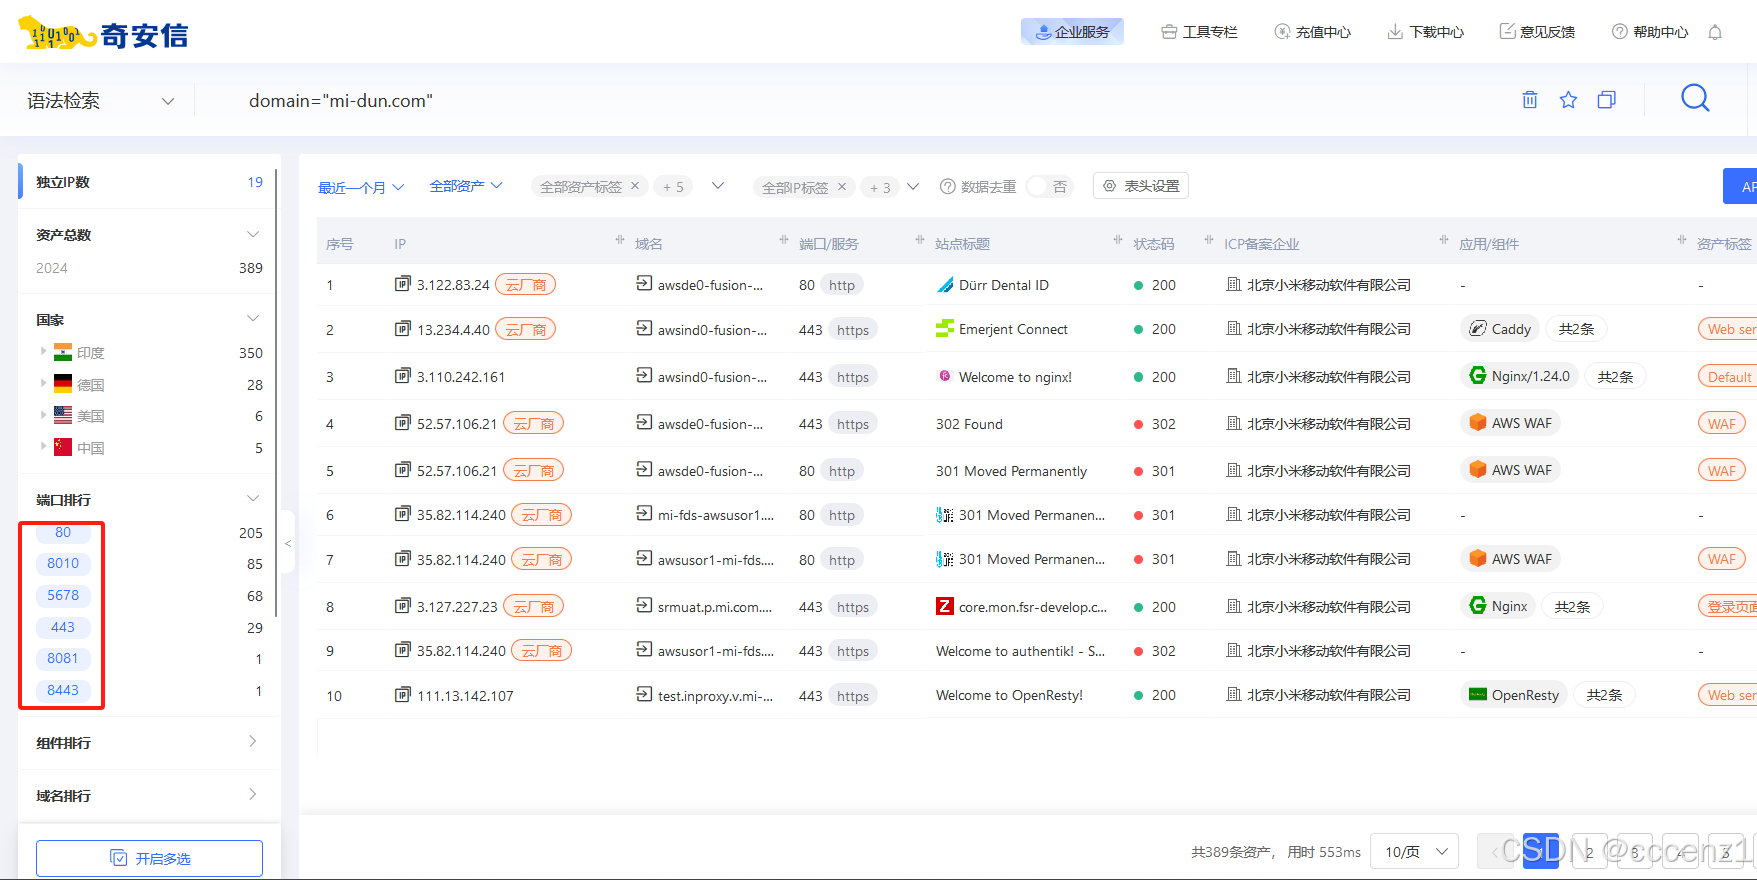Open 意见反馈 menu
Image resolution: width=1757 pixels, height=880 pixels.
pyautogui.click(x=1537, y=32)
